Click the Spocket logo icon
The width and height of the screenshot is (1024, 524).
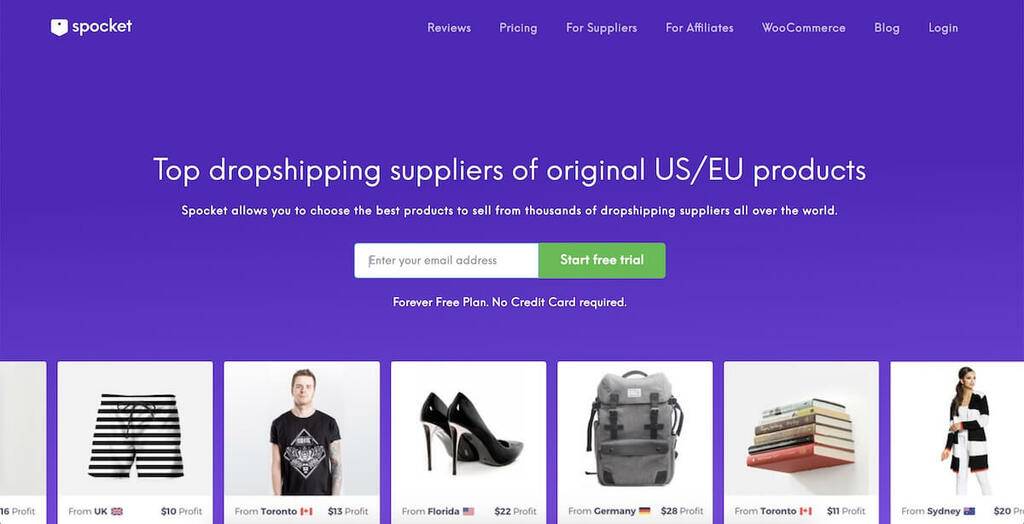(x=59, y=27)
